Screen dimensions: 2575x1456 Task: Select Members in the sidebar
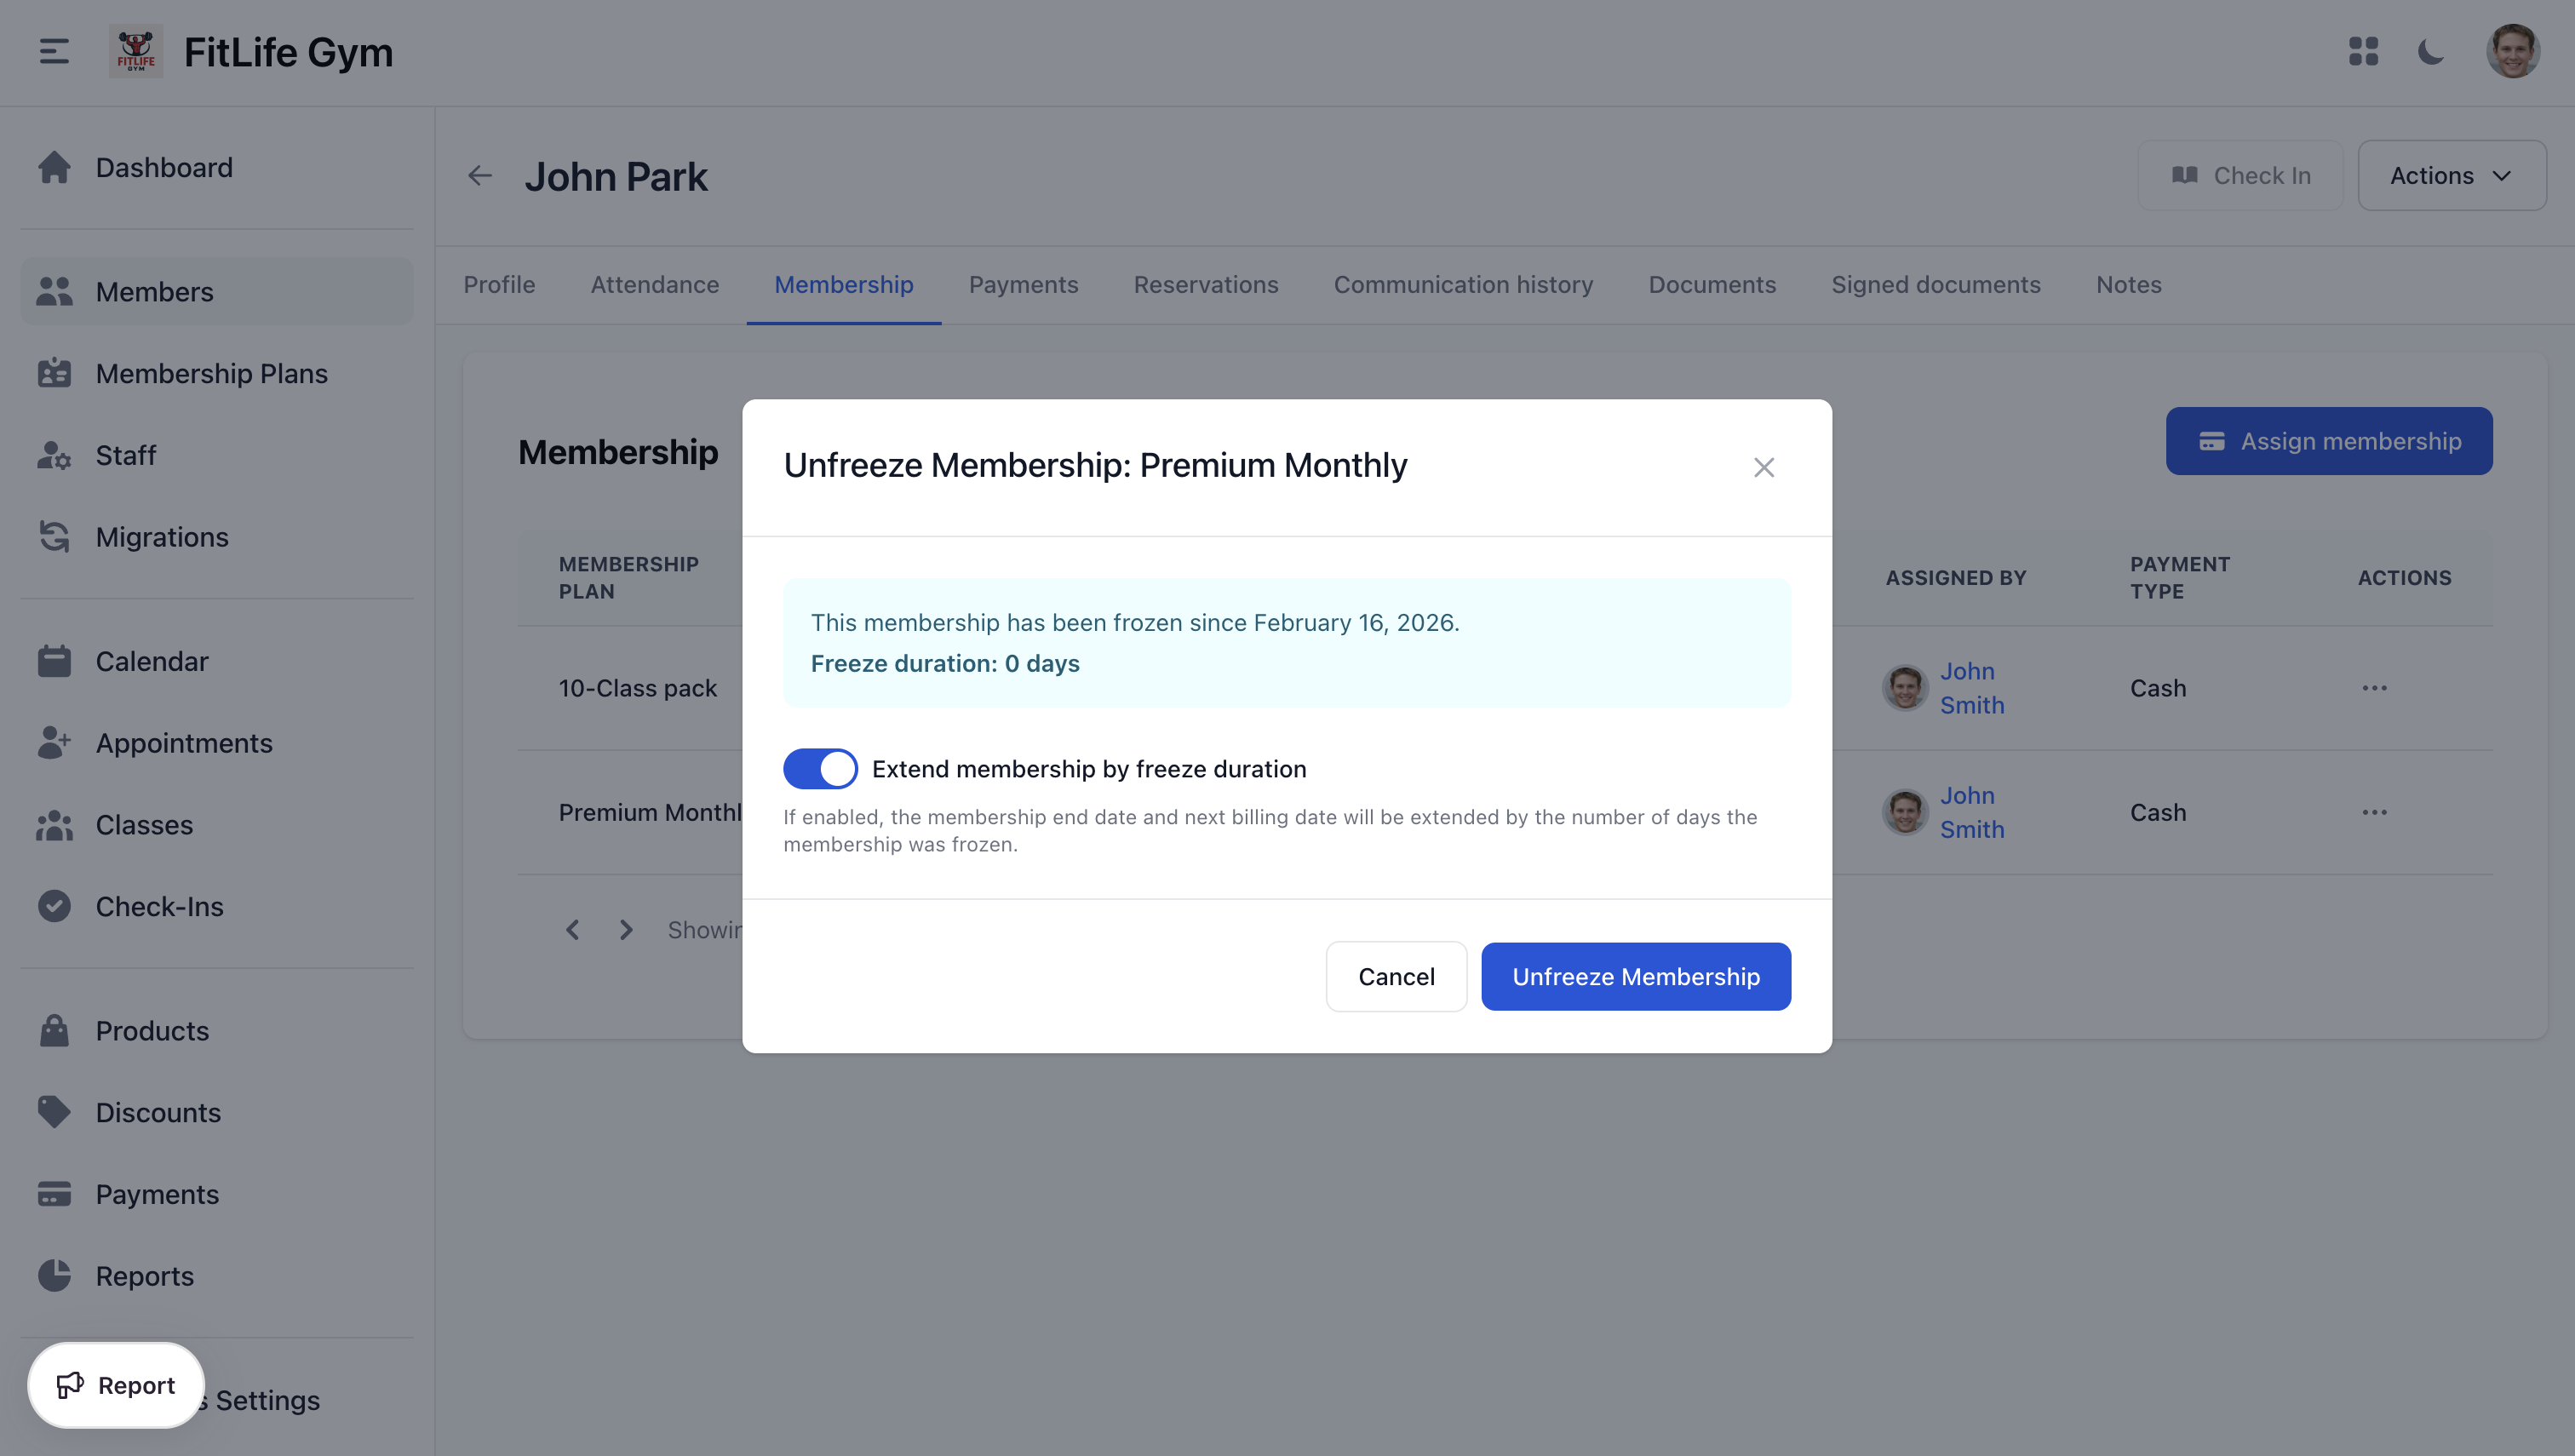(x=154, y=291)
